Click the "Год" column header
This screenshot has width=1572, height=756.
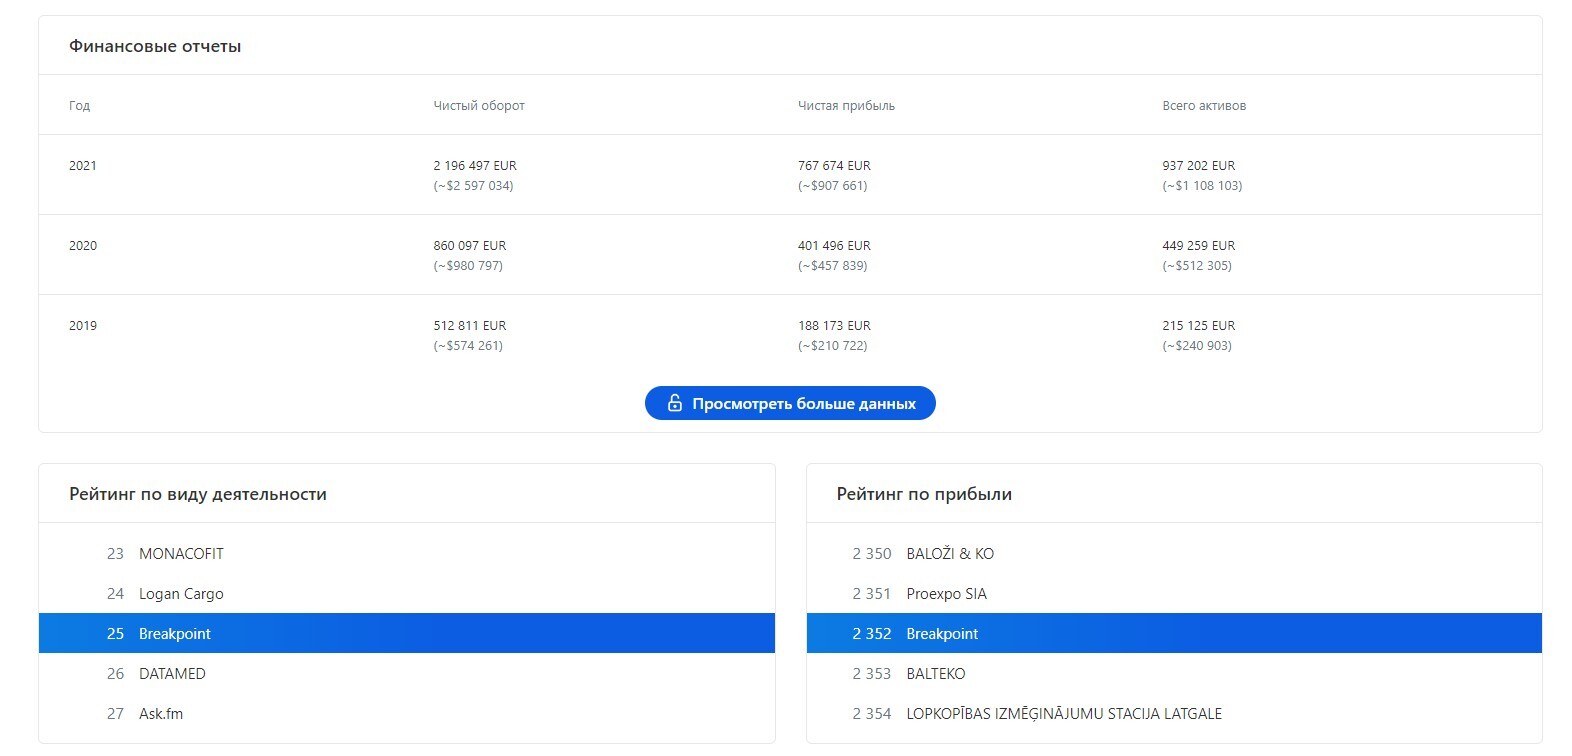[79, 106]
